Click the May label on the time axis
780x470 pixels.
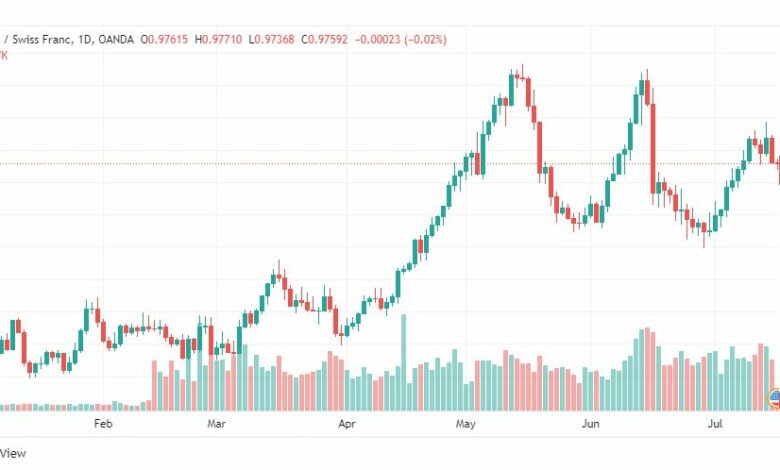pyautogui.click(x=466, y=424)
